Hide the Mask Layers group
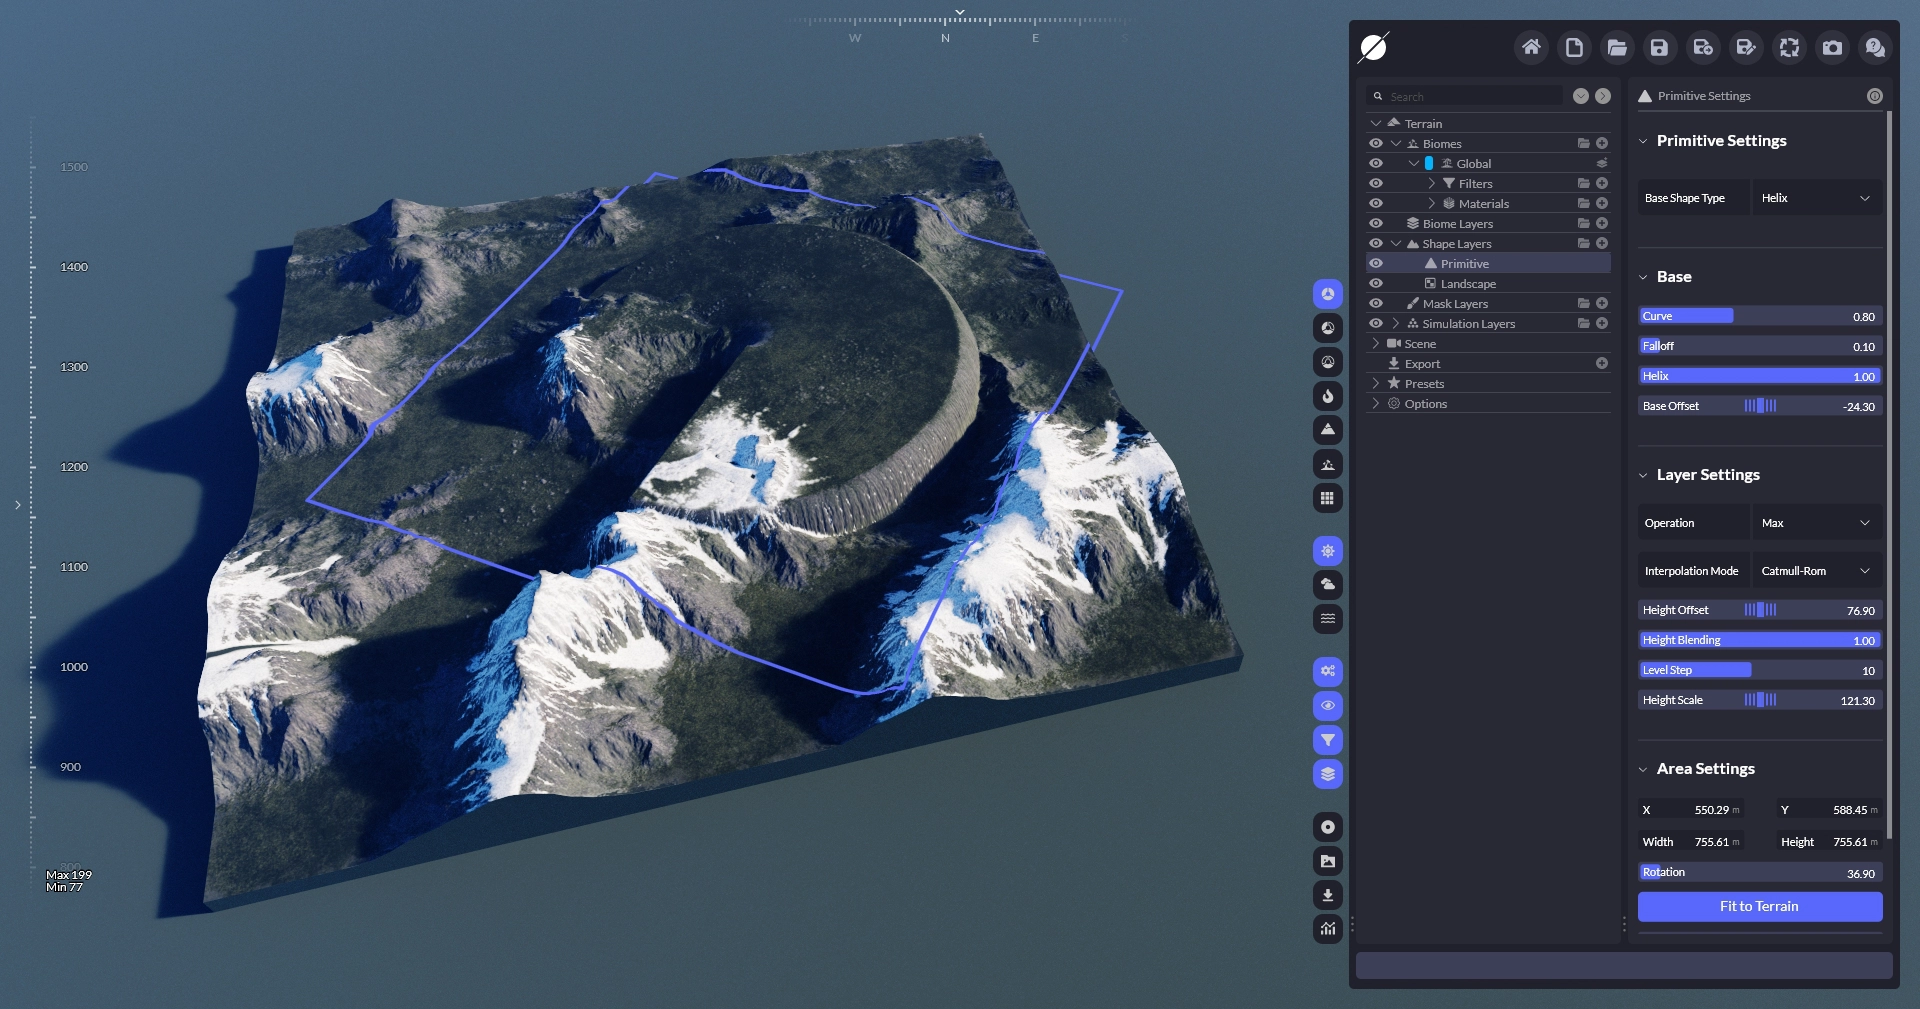 tap(1376, 304)
